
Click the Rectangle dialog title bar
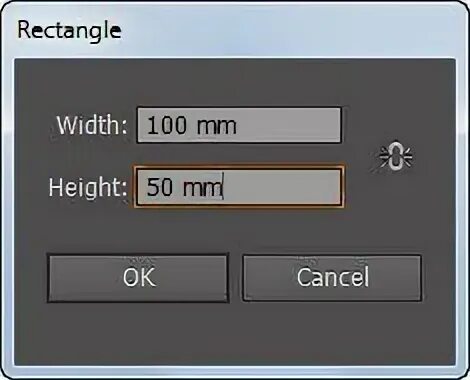(235, 30)
